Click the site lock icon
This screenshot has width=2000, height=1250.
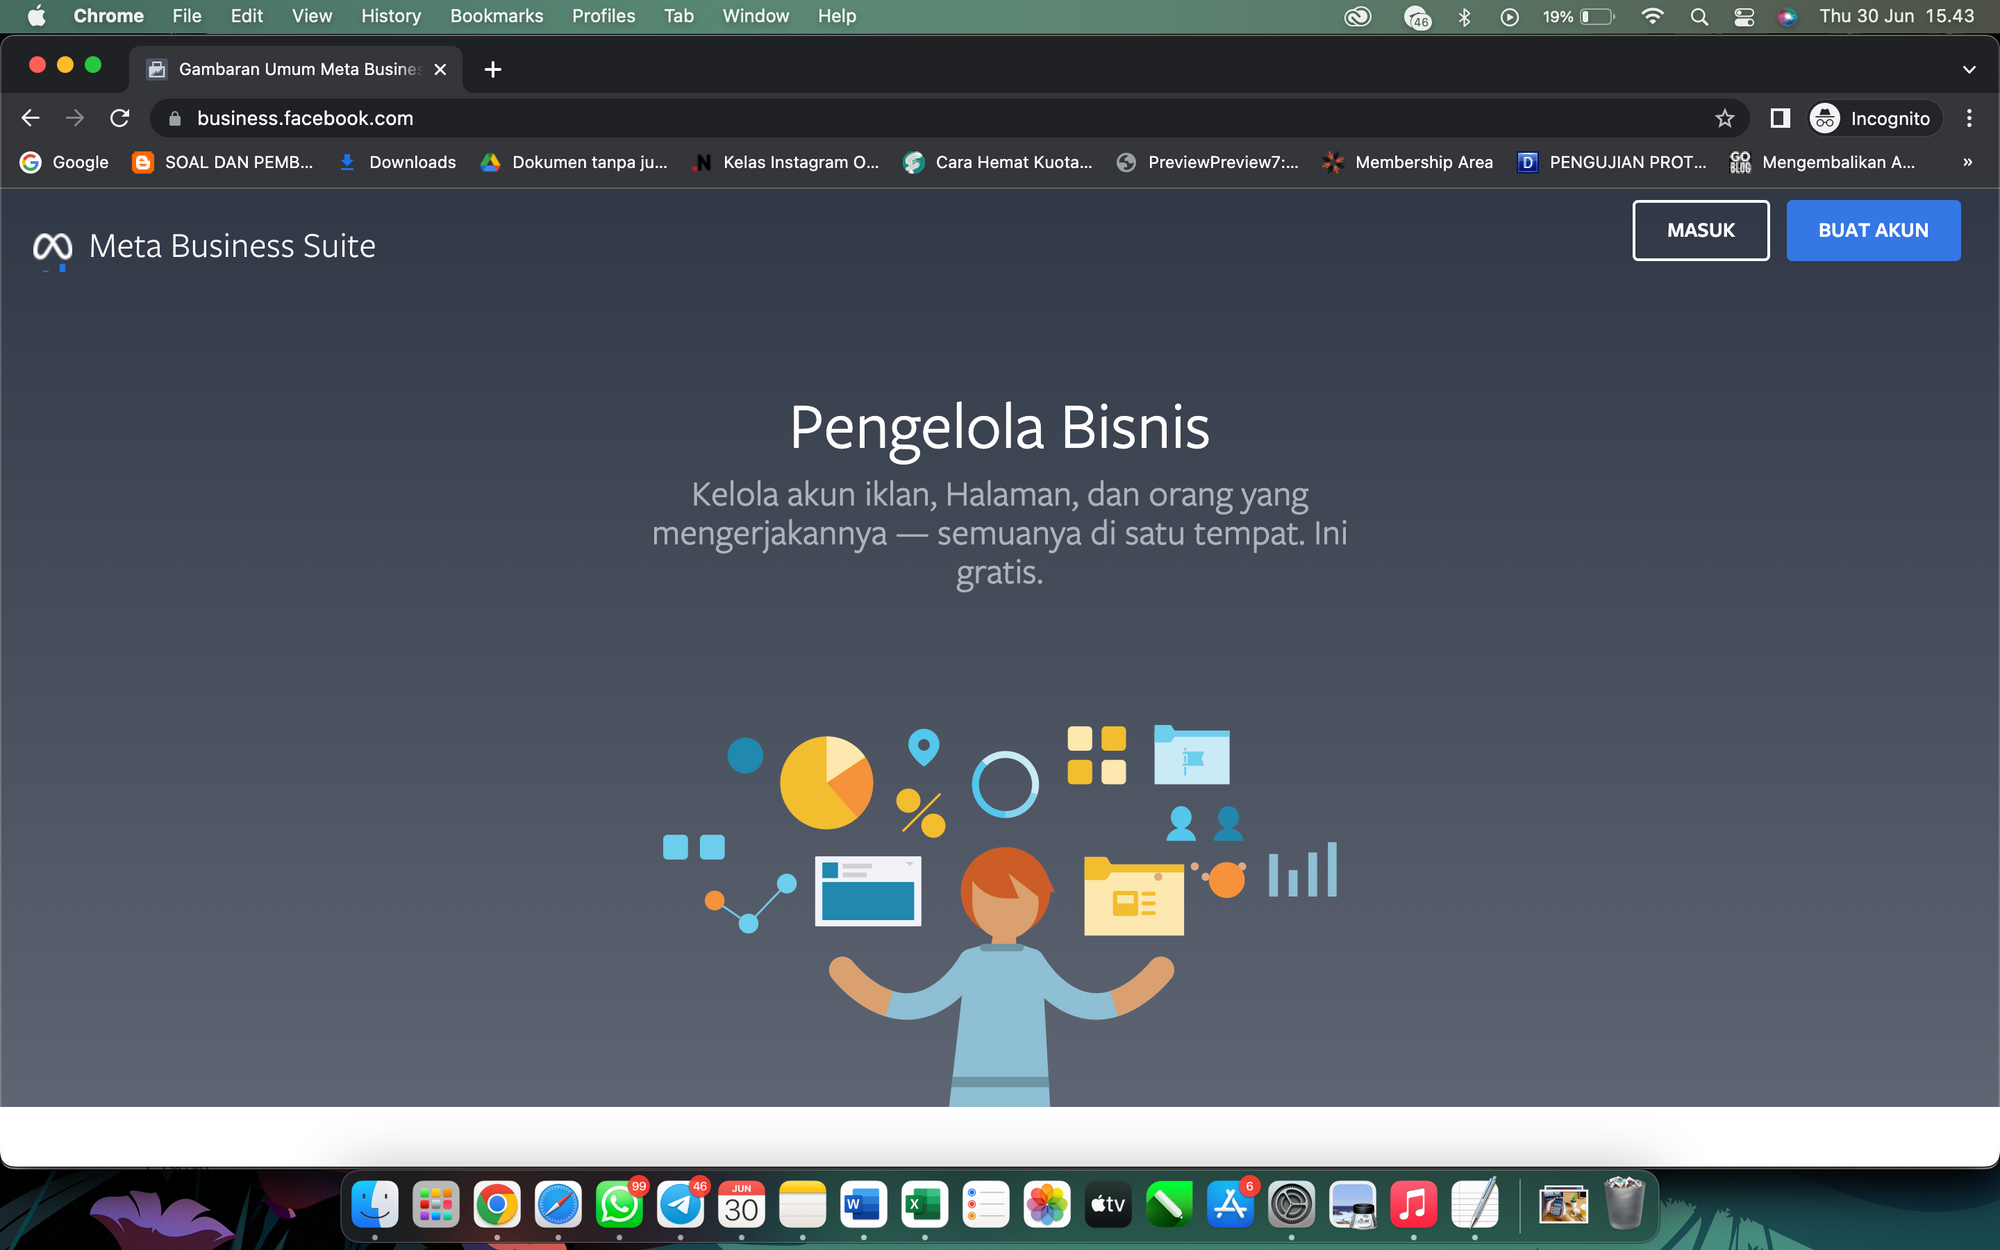coord(175,118)
